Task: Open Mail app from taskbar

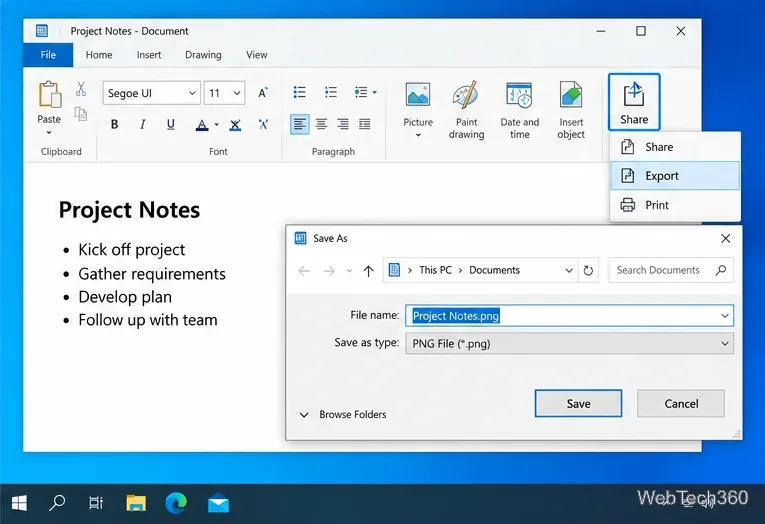Action: [x=218, y=503]
